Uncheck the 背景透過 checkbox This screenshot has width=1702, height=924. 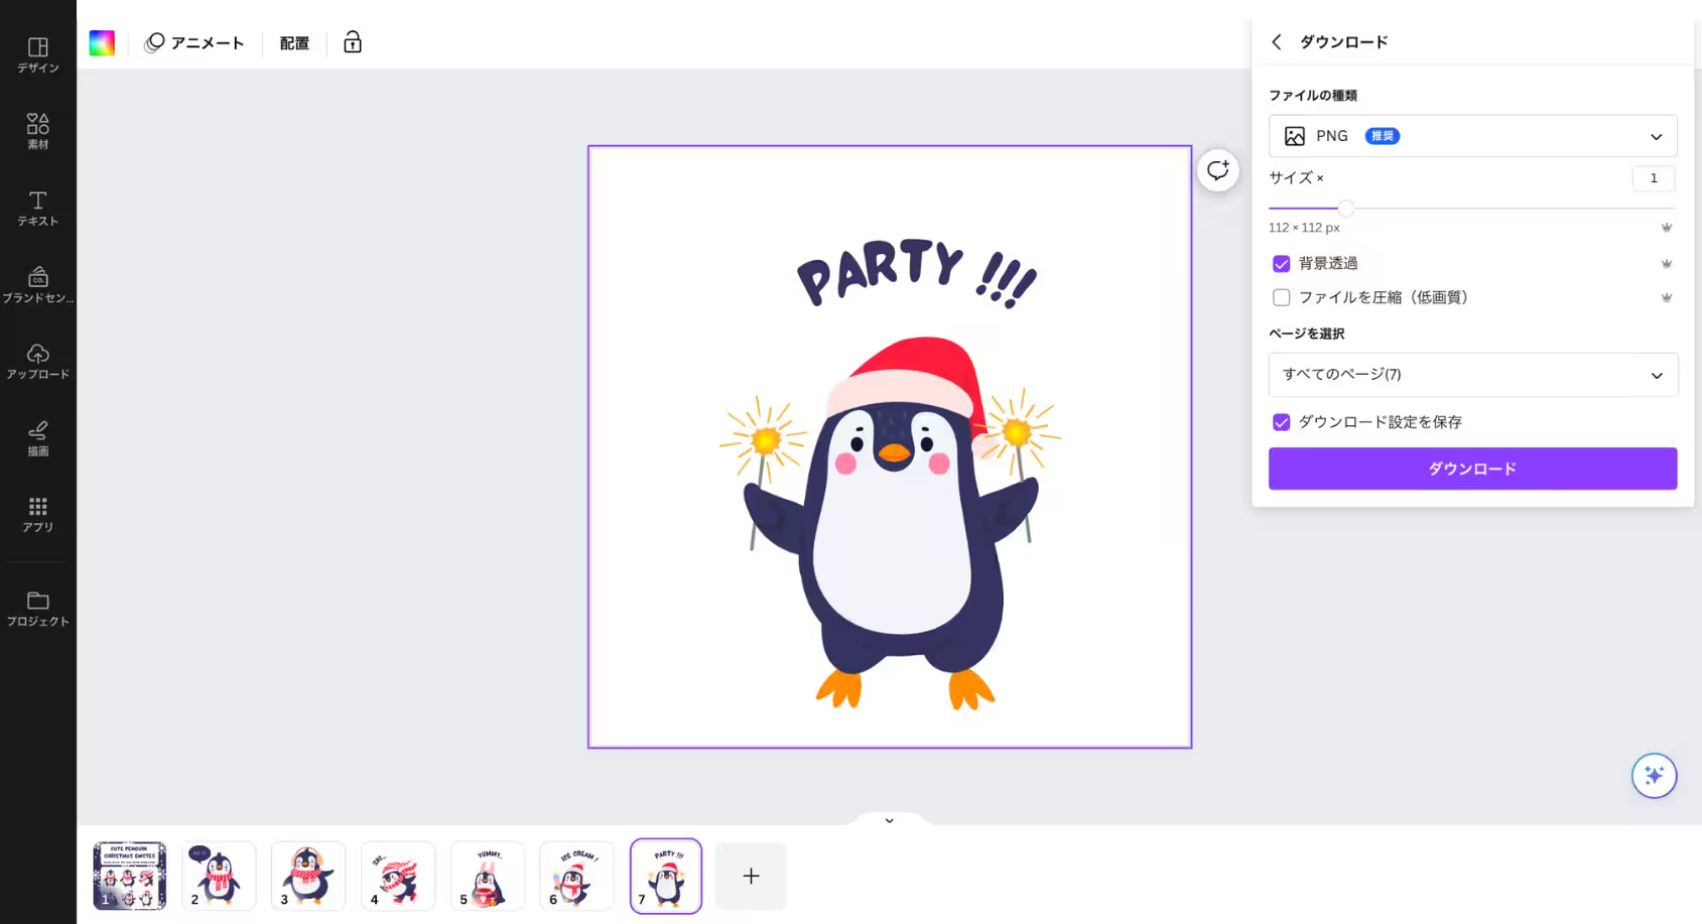1281,264
